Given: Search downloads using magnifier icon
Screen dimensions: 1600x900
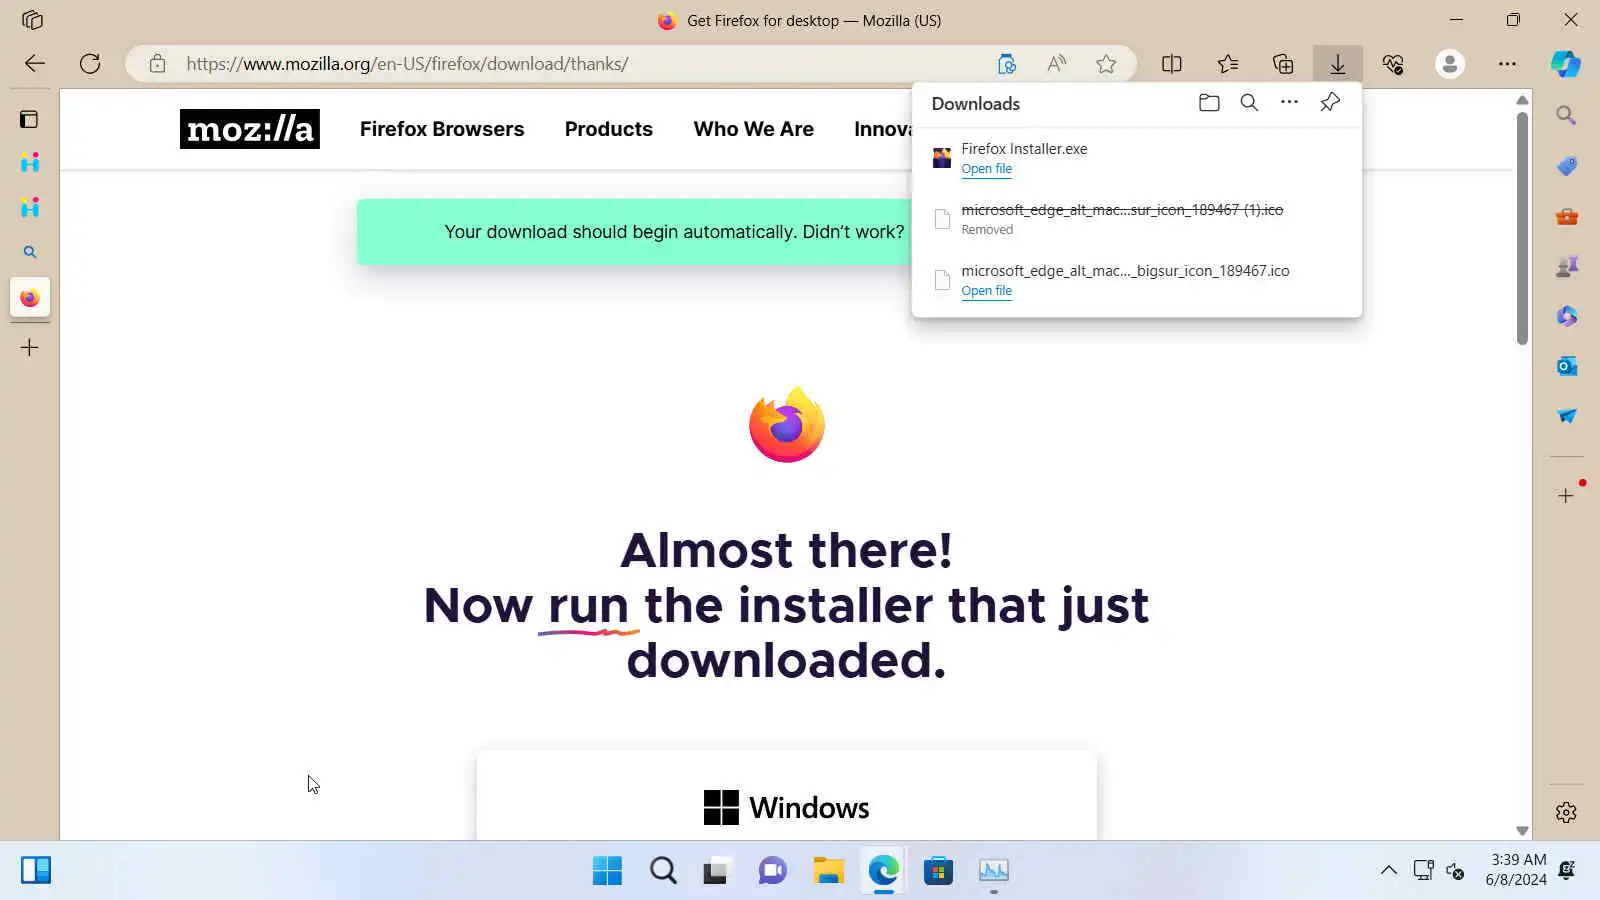Looking at the screenshot, I should [x=1249, y=102].
